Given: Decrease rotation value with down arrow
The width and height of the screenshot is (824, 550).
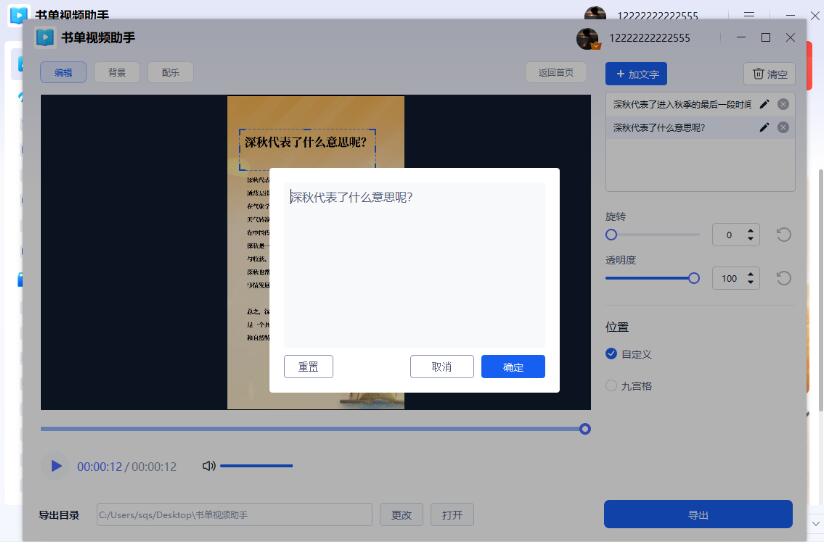Looking at the screenshot, I should (x=750, y=239).
